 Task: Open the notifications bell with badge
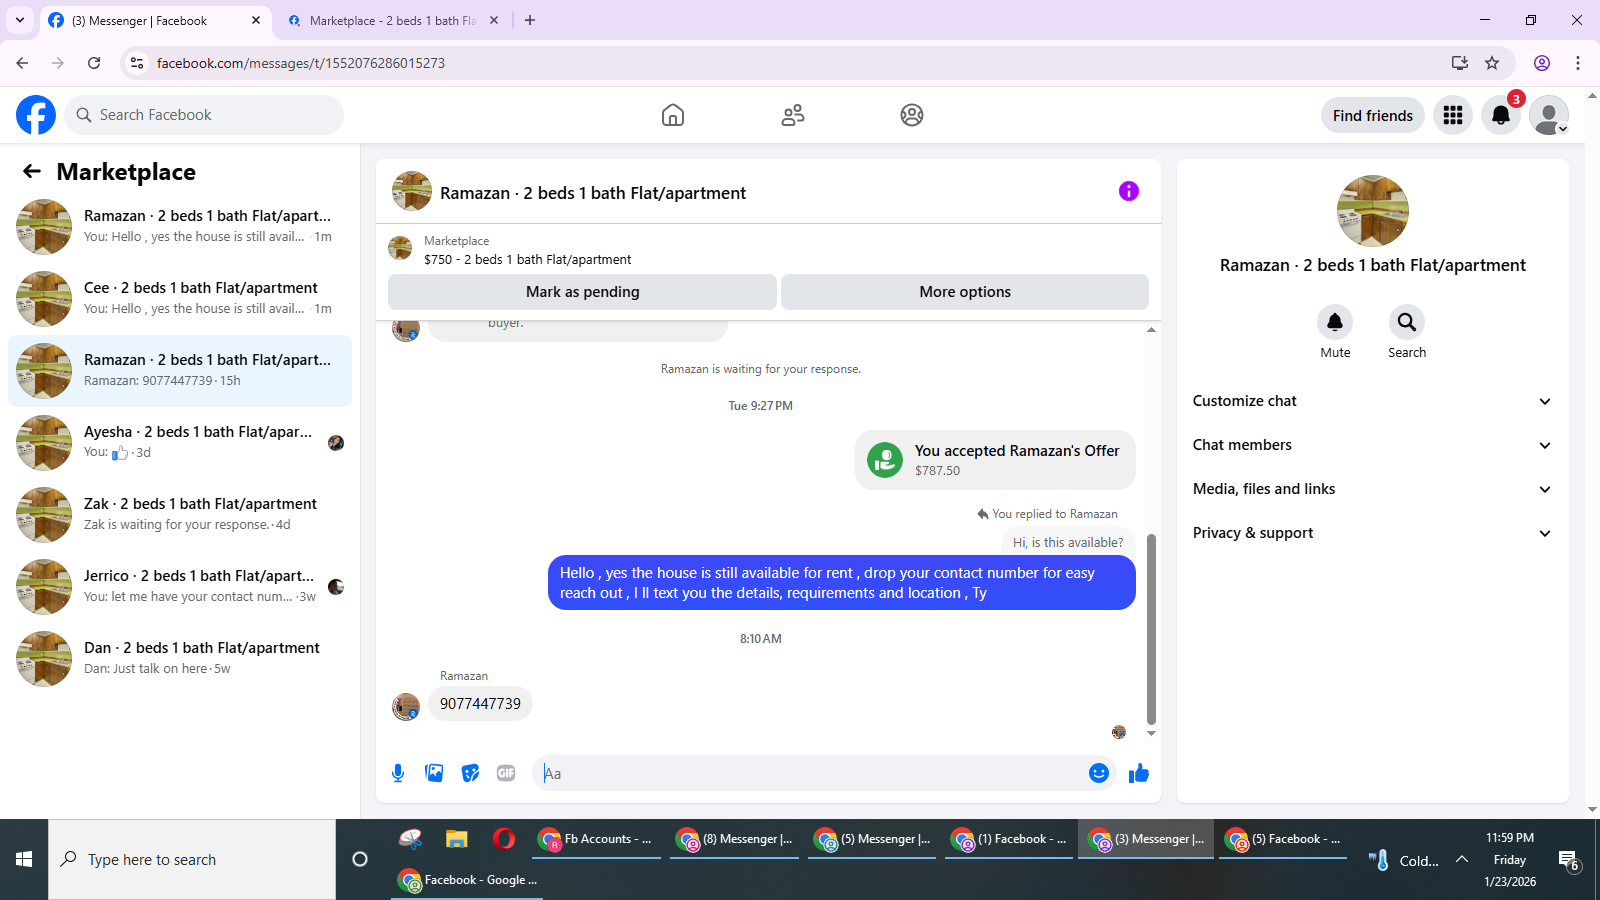(1501, 115)
